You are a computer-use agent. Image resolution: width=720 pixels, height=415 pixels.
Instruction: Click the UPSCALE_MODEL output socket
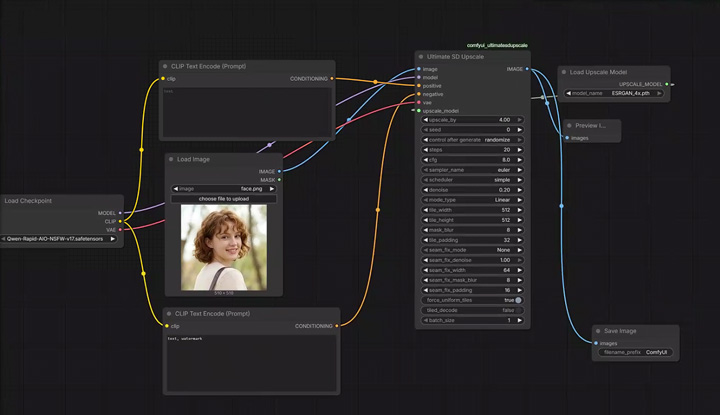tap(667, 84)
